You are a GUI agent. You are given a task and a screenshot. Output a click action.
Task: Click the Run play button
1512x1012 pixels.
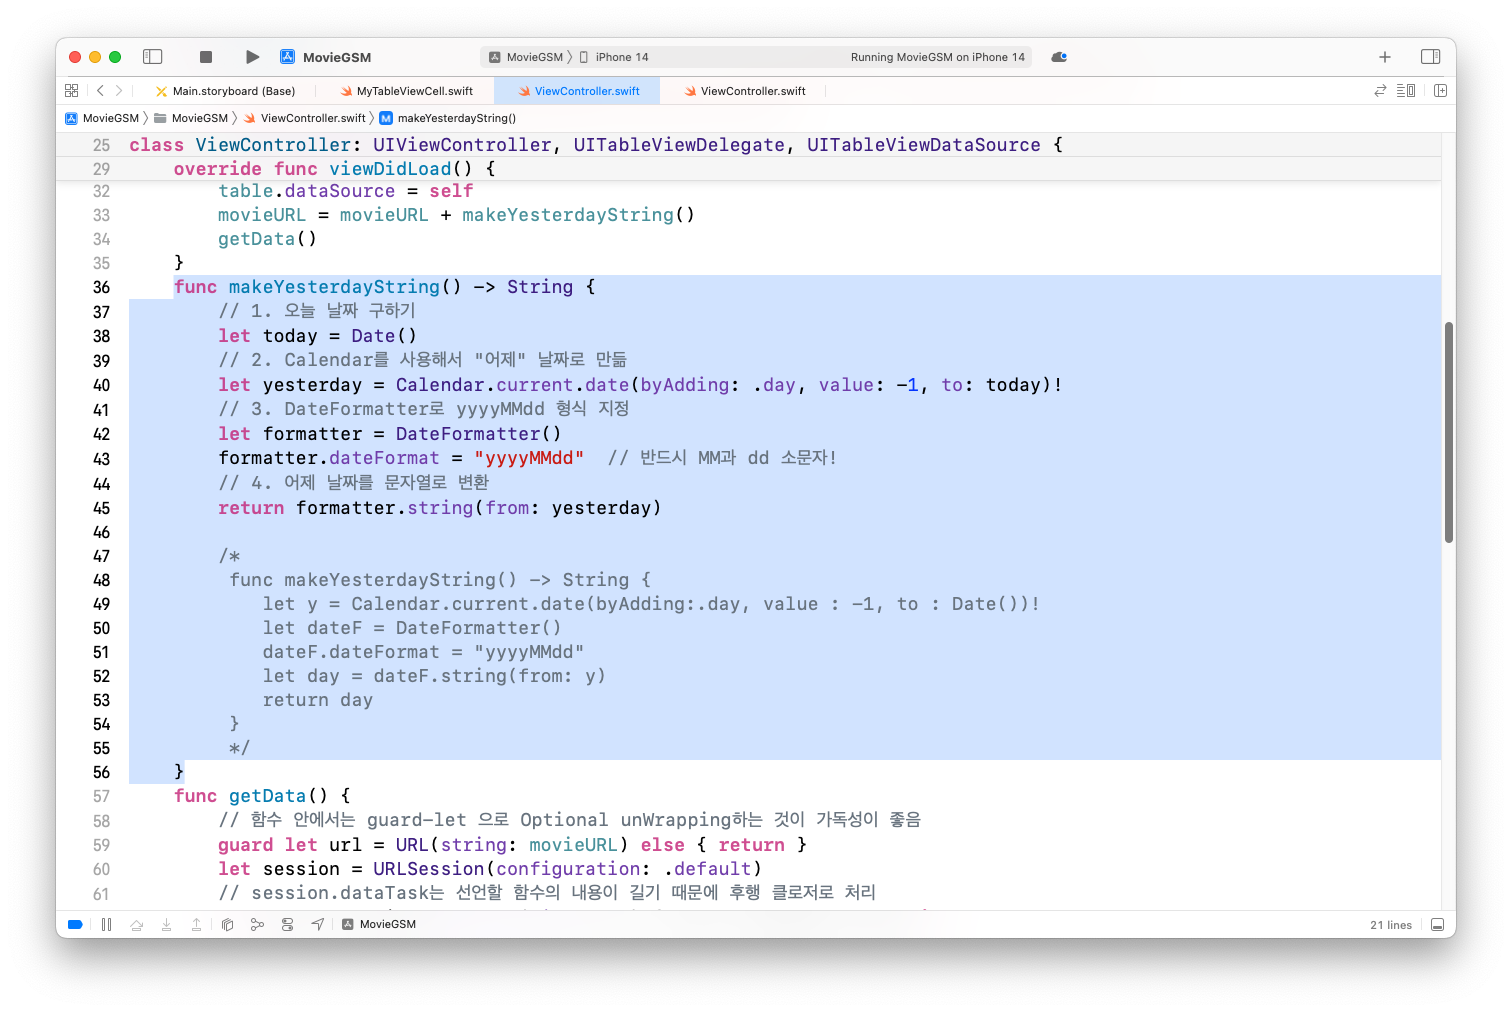tap(252, 57)
